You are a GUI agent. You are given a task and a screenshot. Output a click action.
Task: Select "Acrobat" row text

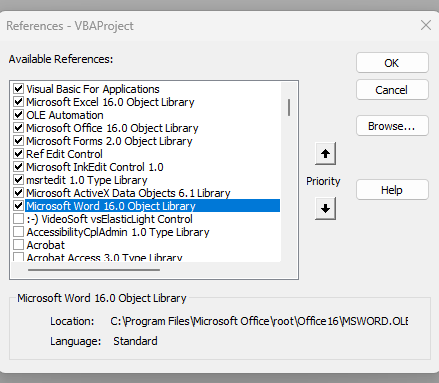46,245
